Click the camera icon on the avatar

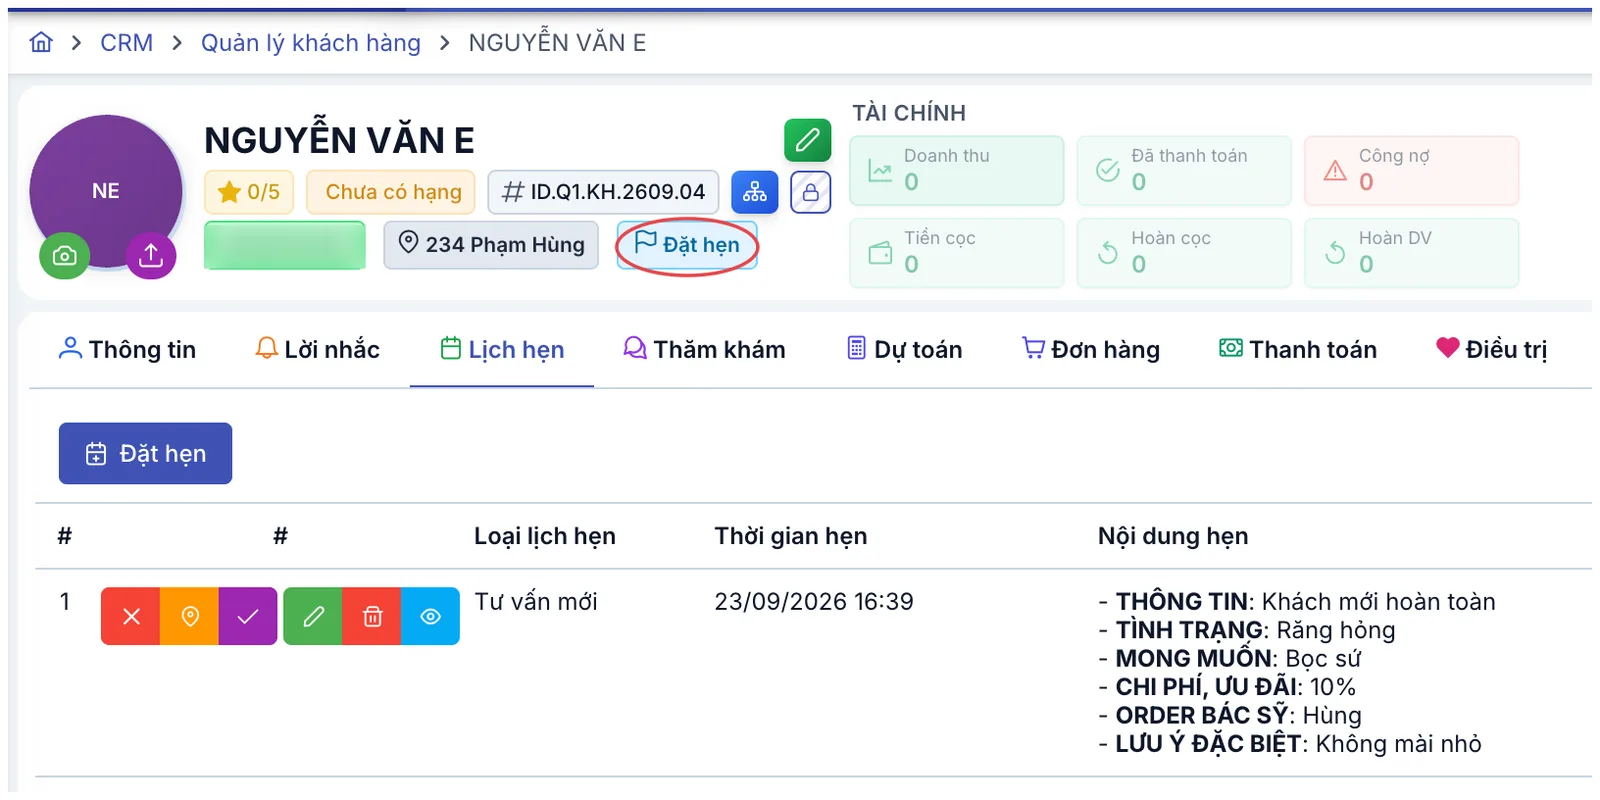pyautogui.click(x=64, y=256)
